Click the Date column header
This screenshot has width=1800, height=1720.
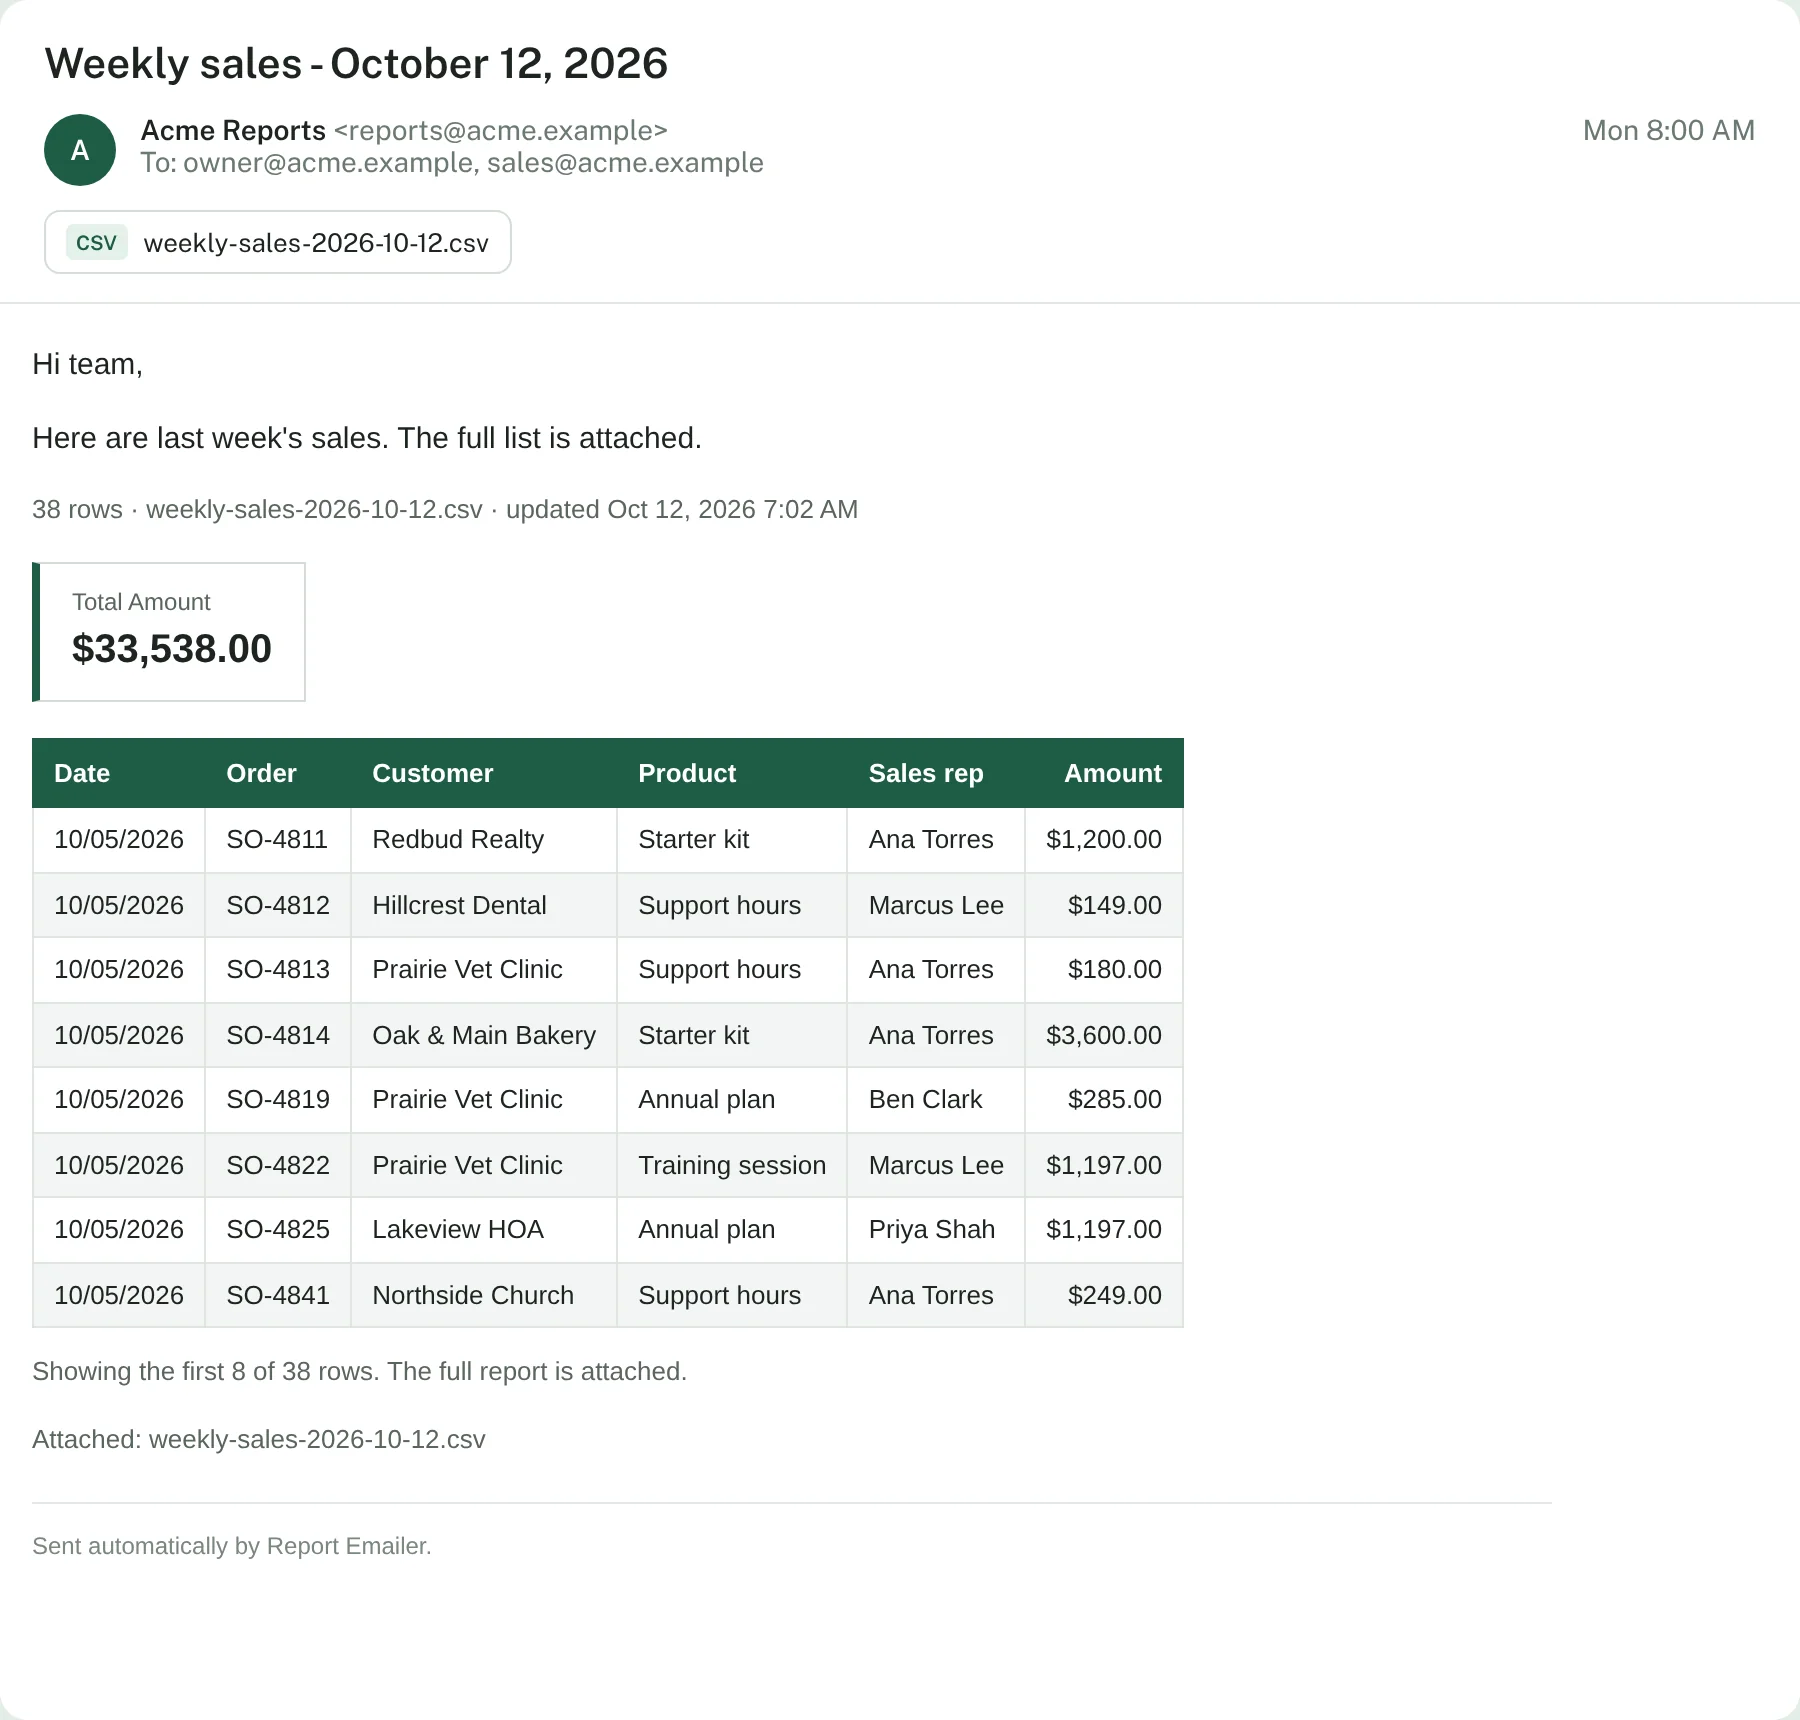point(119,773)
